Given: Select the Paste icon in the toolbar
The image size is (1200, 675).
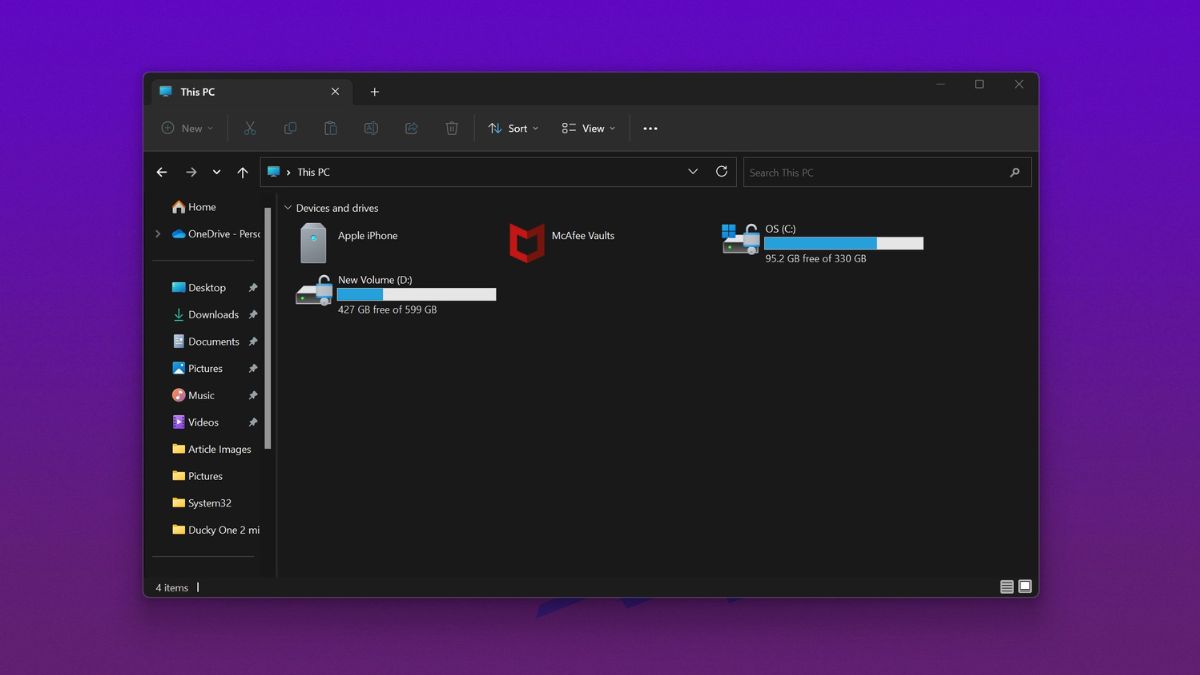Looking at the screenshot, I should (x=330, y=128).
